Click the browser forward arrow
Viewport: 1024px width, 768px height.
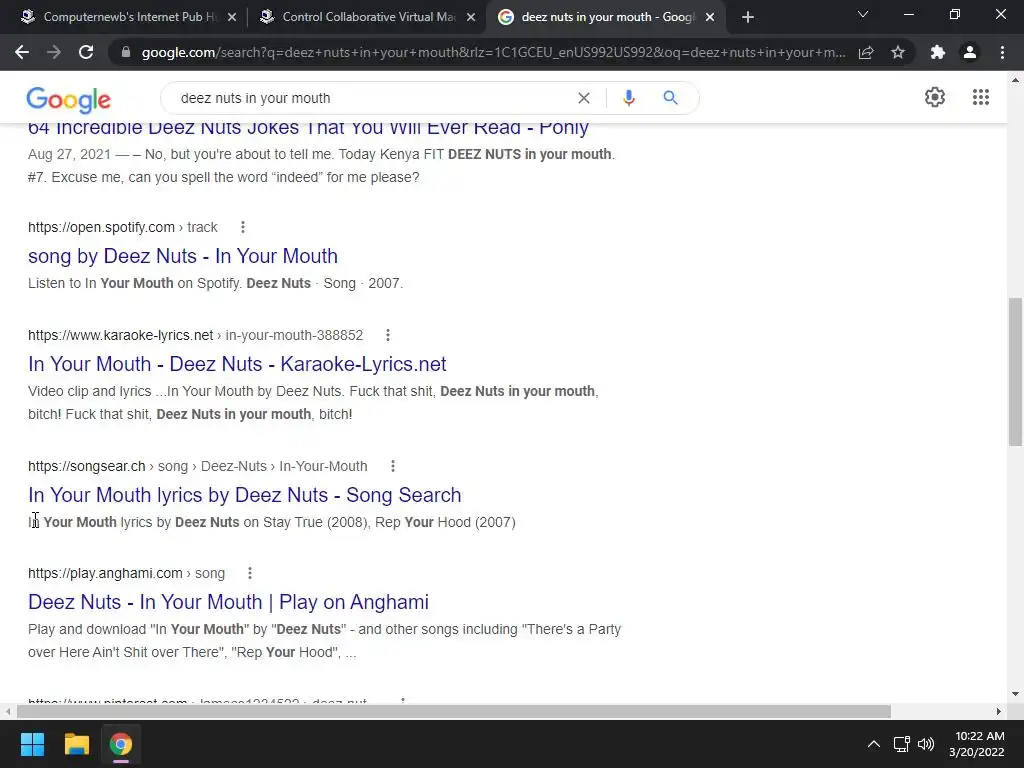[54, 52]
